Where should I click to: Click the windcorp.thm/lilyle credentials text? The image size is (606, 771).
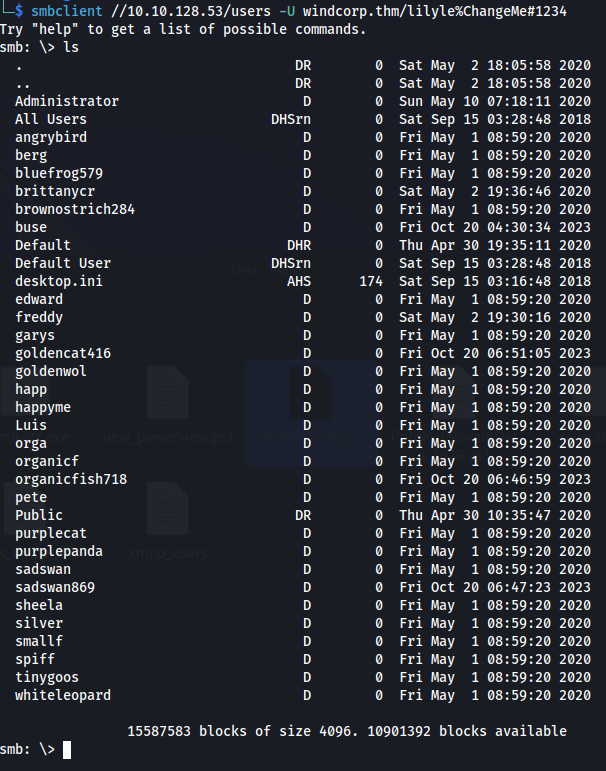point(364,11)
